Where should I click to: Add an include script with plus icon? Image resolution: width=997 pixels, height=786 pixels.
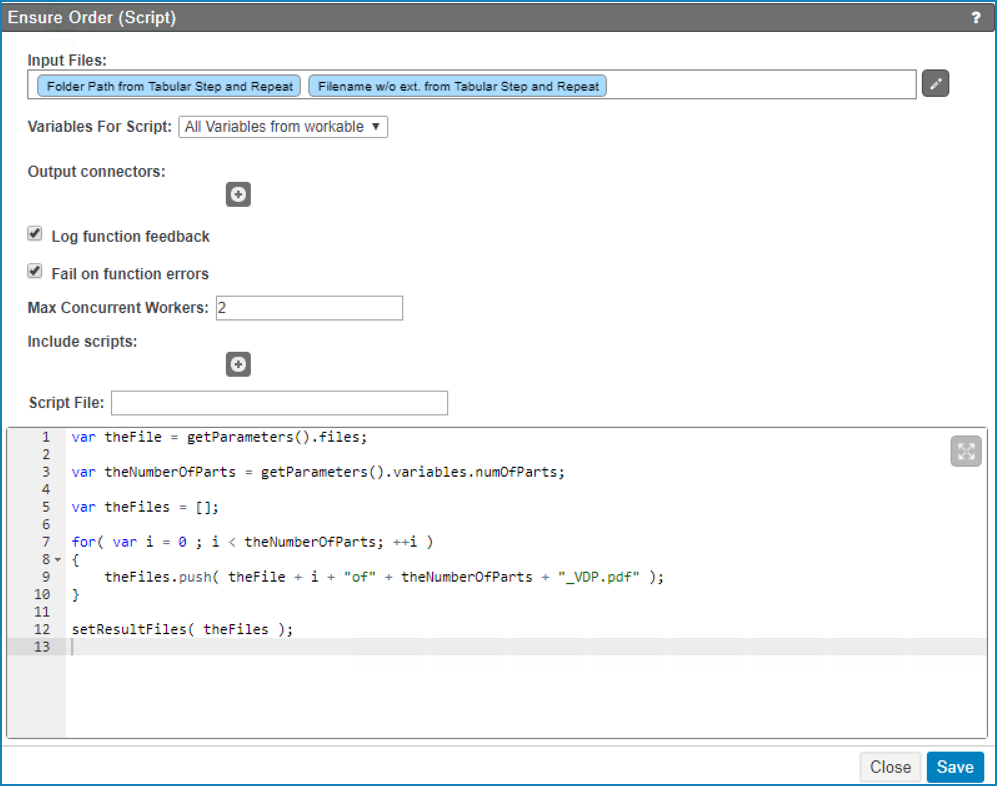pyautogui.click(x=238, y=364)
